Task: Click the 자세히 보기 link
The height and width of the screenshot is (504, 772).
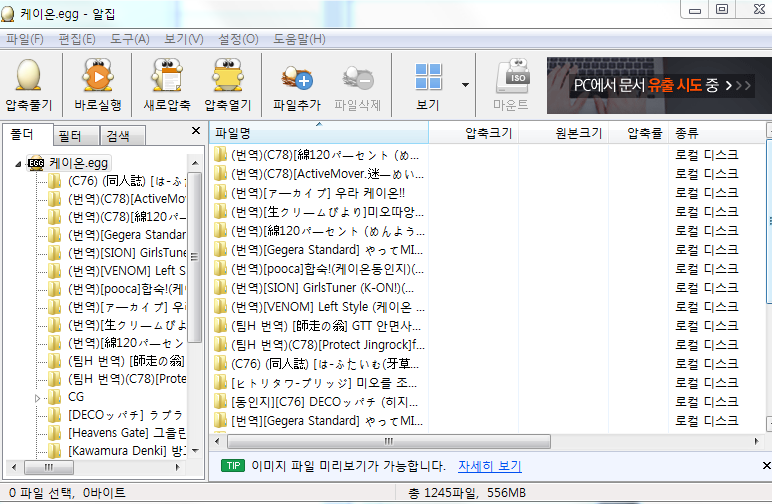Action: pos(489,466)
